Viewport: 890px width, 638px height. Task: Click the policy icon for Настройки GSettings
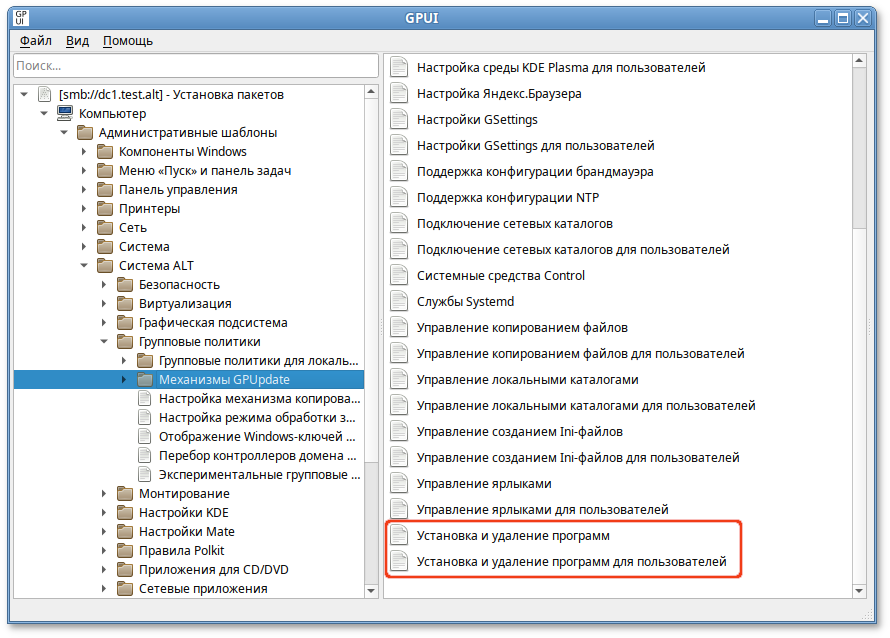tap(399, 120)
